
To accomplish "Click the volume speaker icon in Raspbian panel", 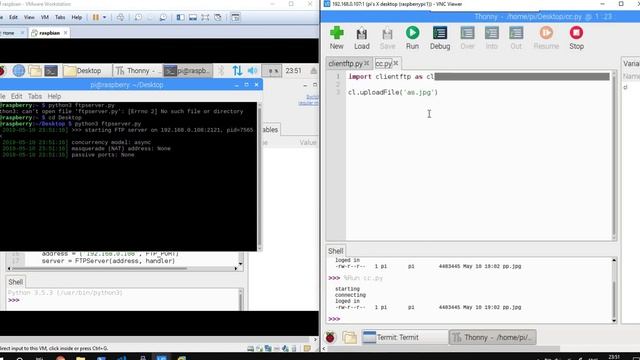I will (253, 71).
